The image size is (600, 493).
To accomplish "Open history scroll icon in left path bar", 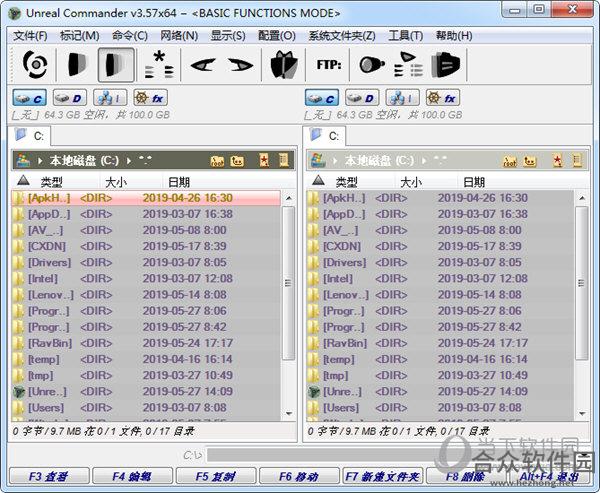I will [284, 160].
